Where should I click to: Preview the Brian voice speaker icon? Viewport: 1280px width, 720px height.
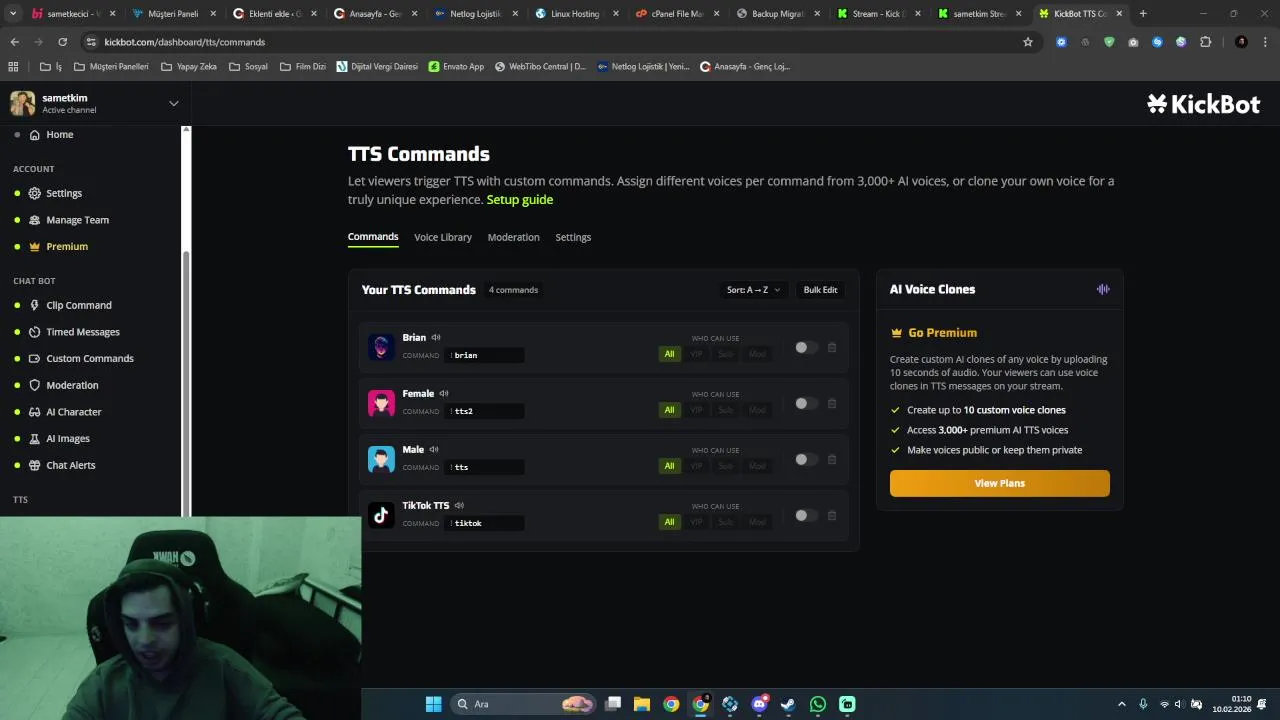click(436, 338)
